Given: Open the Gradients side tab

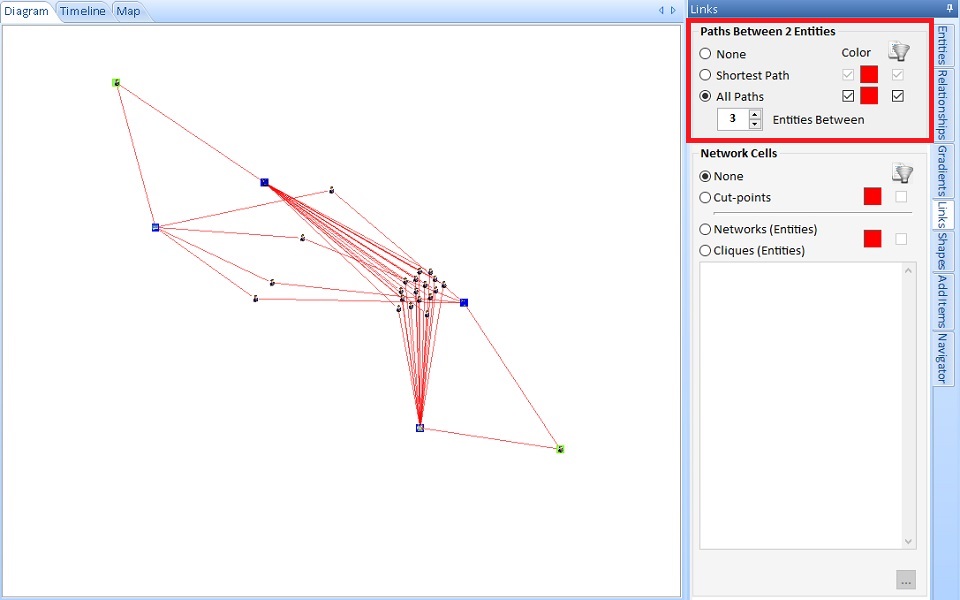Looking at the screenshot, I should 942,170.
